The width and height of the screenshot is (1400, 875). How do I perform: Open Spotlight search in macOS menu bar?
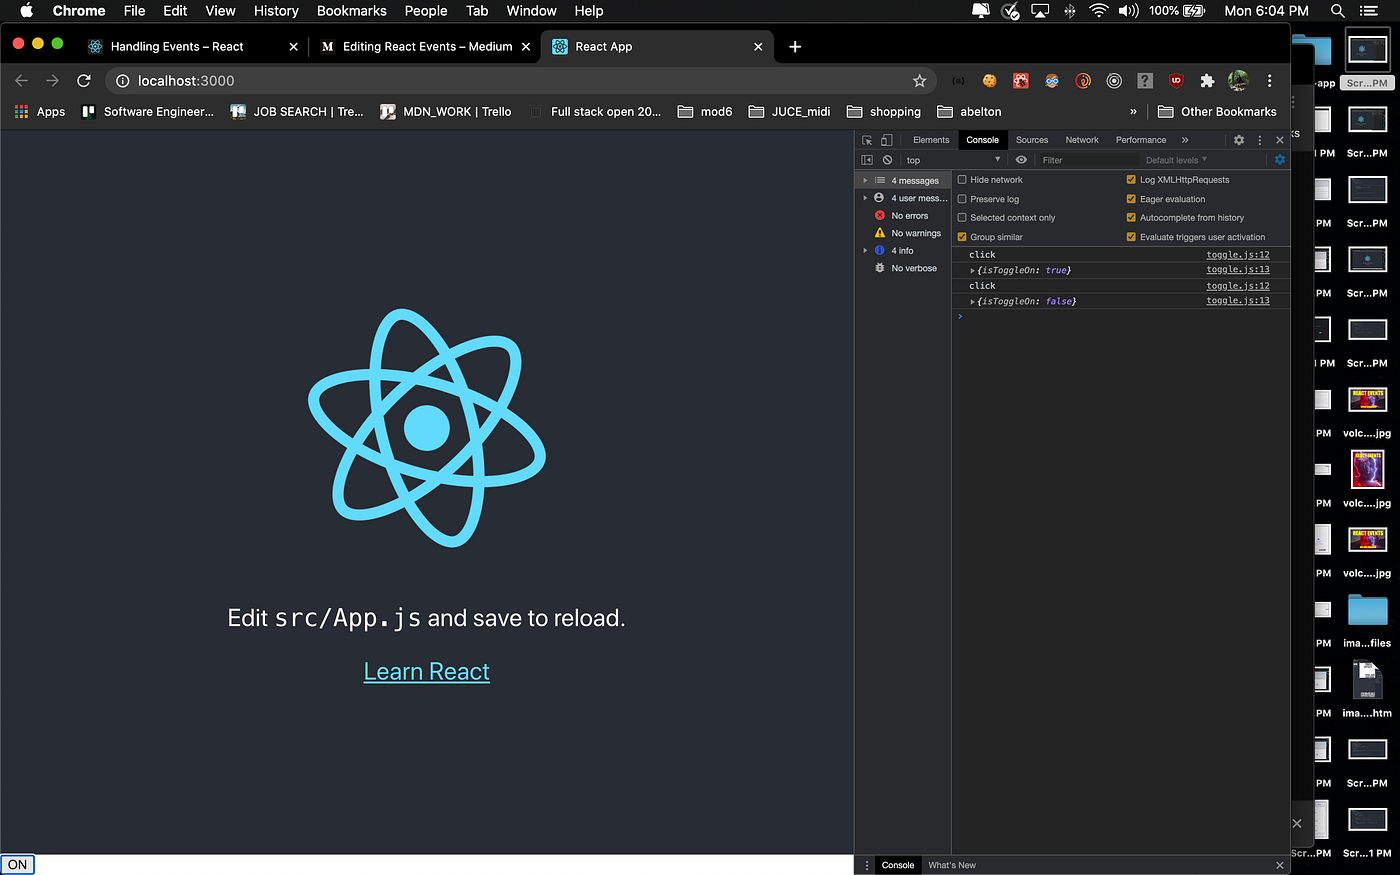[1337, 11]
